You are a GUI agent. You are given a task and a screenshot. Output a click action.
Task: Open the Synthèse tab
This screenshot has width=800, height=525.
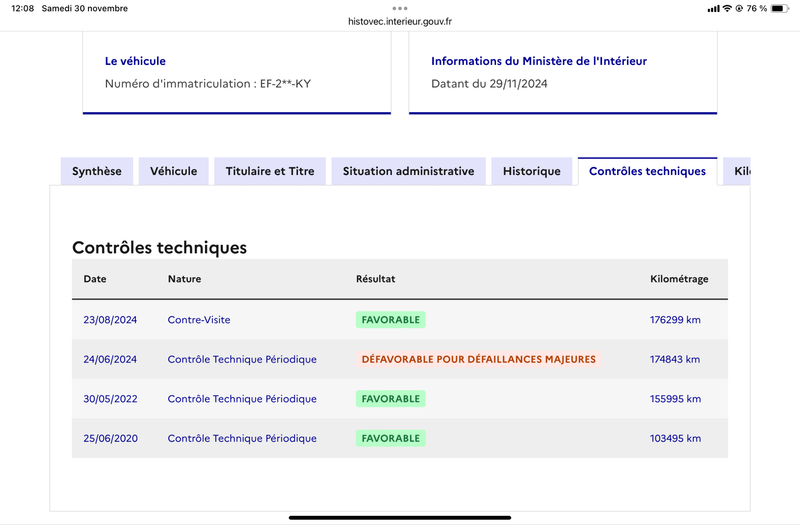coord(97,171)
